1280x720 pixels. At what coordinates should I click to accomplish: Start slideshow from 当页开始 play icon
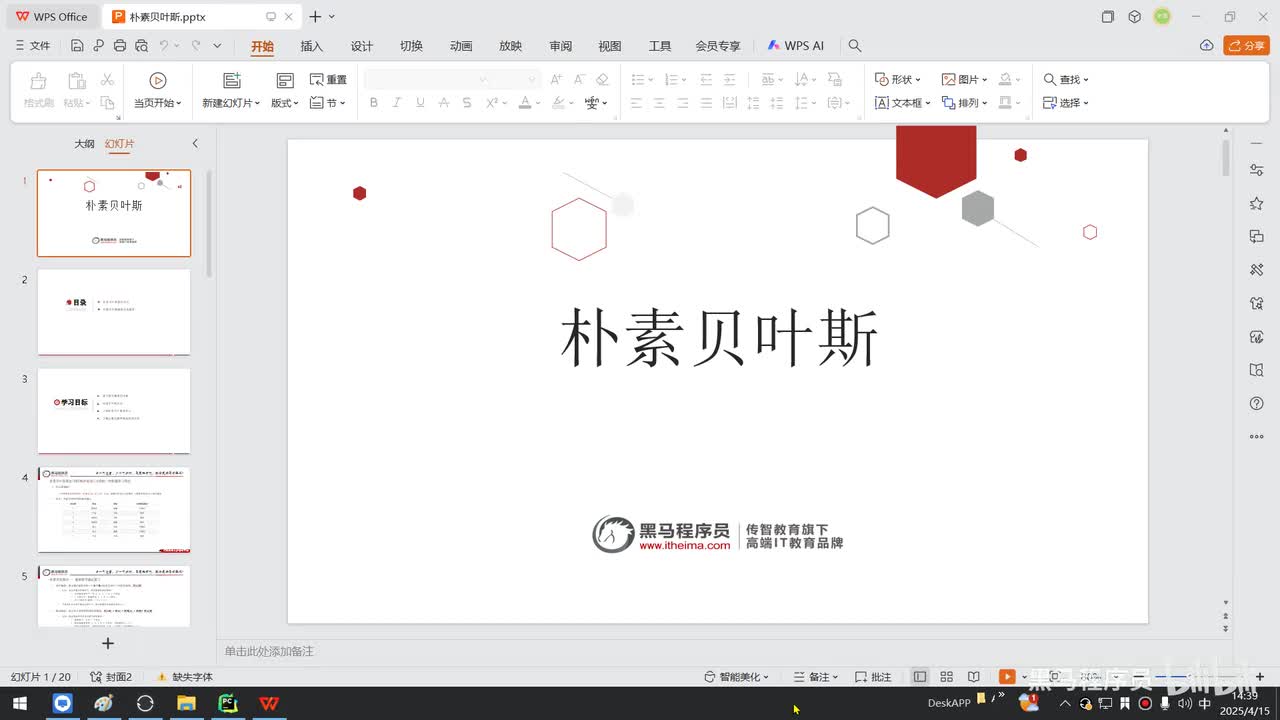(x=157, y=81)
